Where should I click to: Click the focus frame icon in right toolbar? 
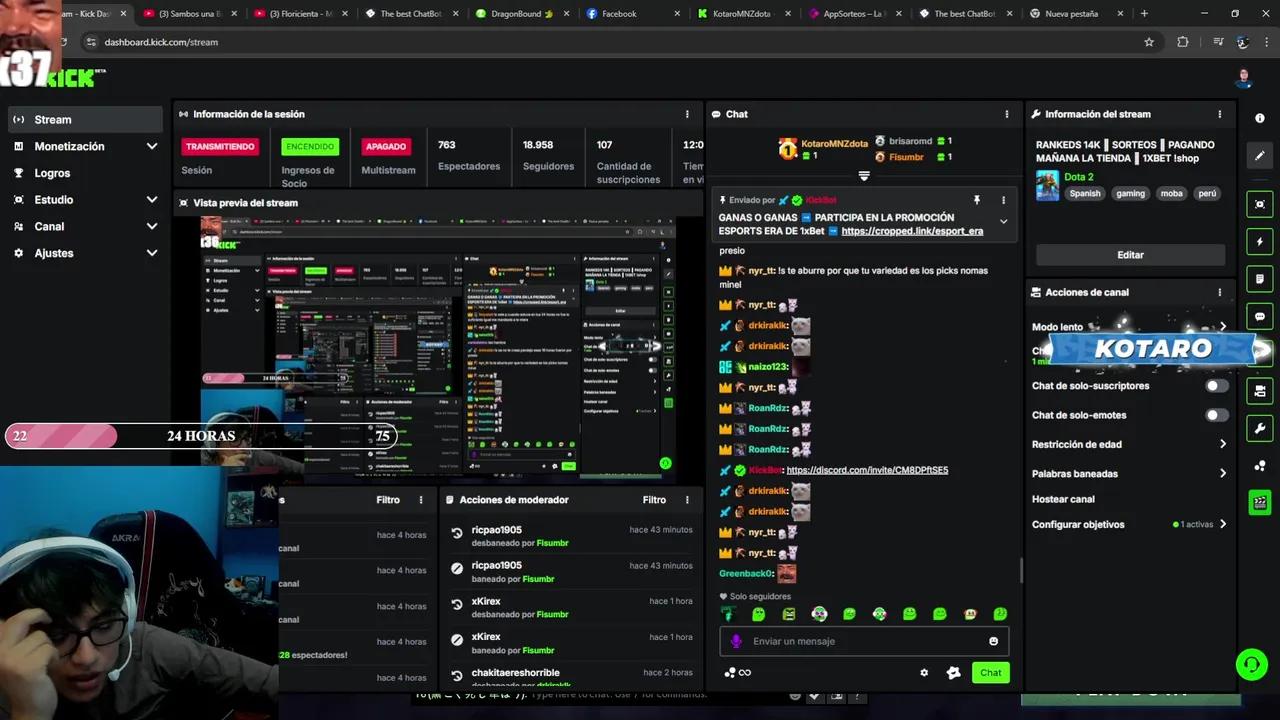(x=1259, y=204)
